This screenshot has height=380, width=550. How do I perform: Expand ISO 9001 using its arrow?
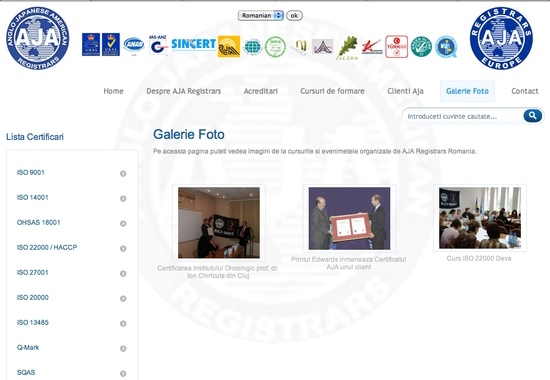point(123,173)
